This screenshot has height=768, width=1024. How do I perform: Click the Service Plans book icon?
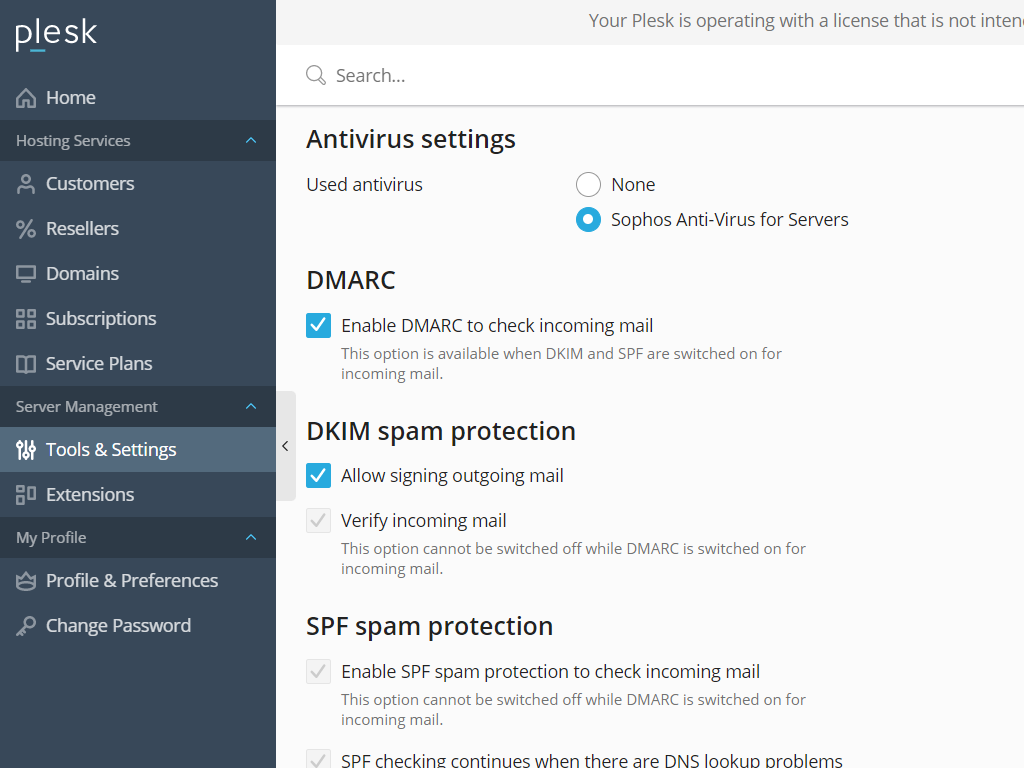[x=26, y=364]
